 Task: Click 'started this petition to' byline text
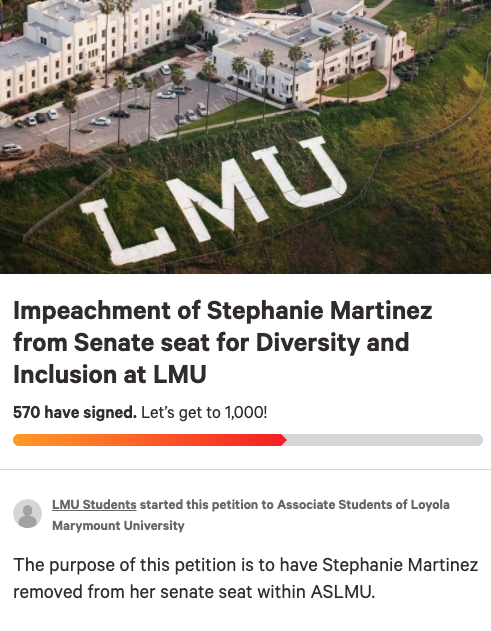click(x=206, y=505)
